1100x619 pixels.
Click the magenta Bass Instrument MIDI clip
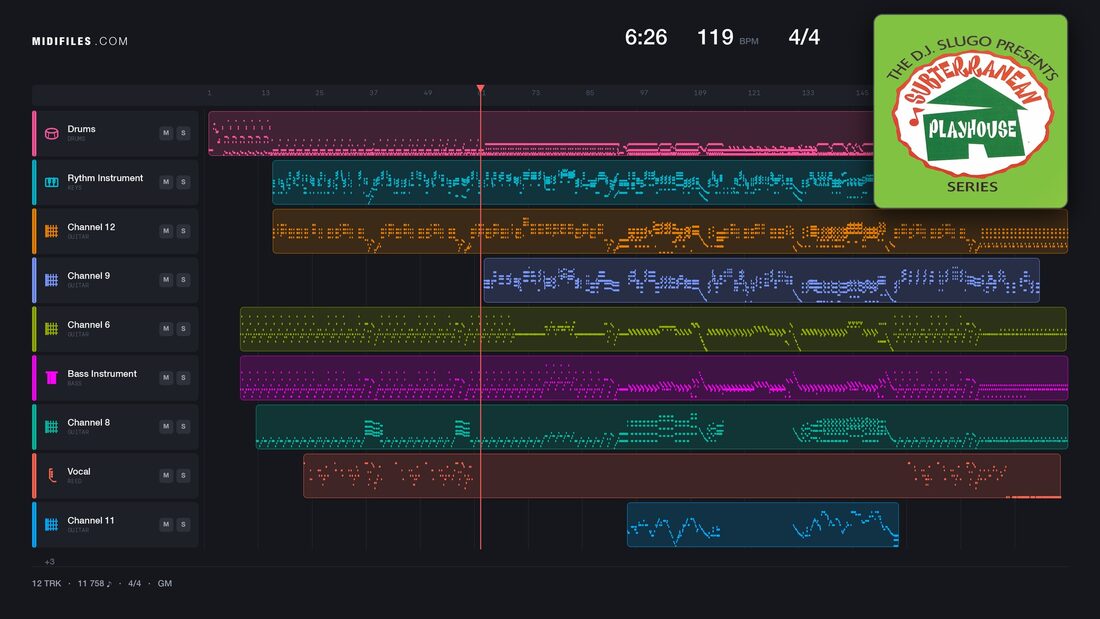tap(654, 378)
